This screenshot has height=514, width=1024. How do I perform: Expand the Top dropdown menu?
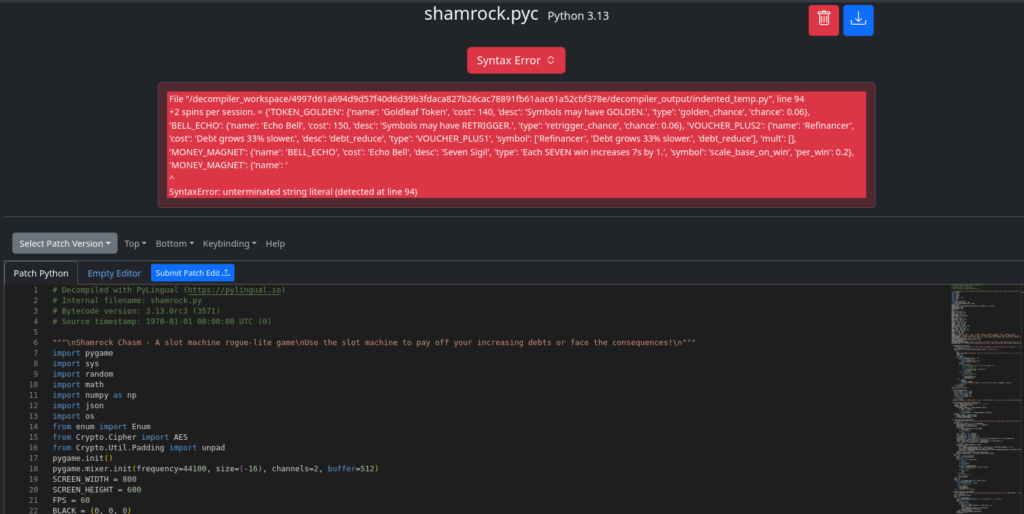[x=135, y=243]
